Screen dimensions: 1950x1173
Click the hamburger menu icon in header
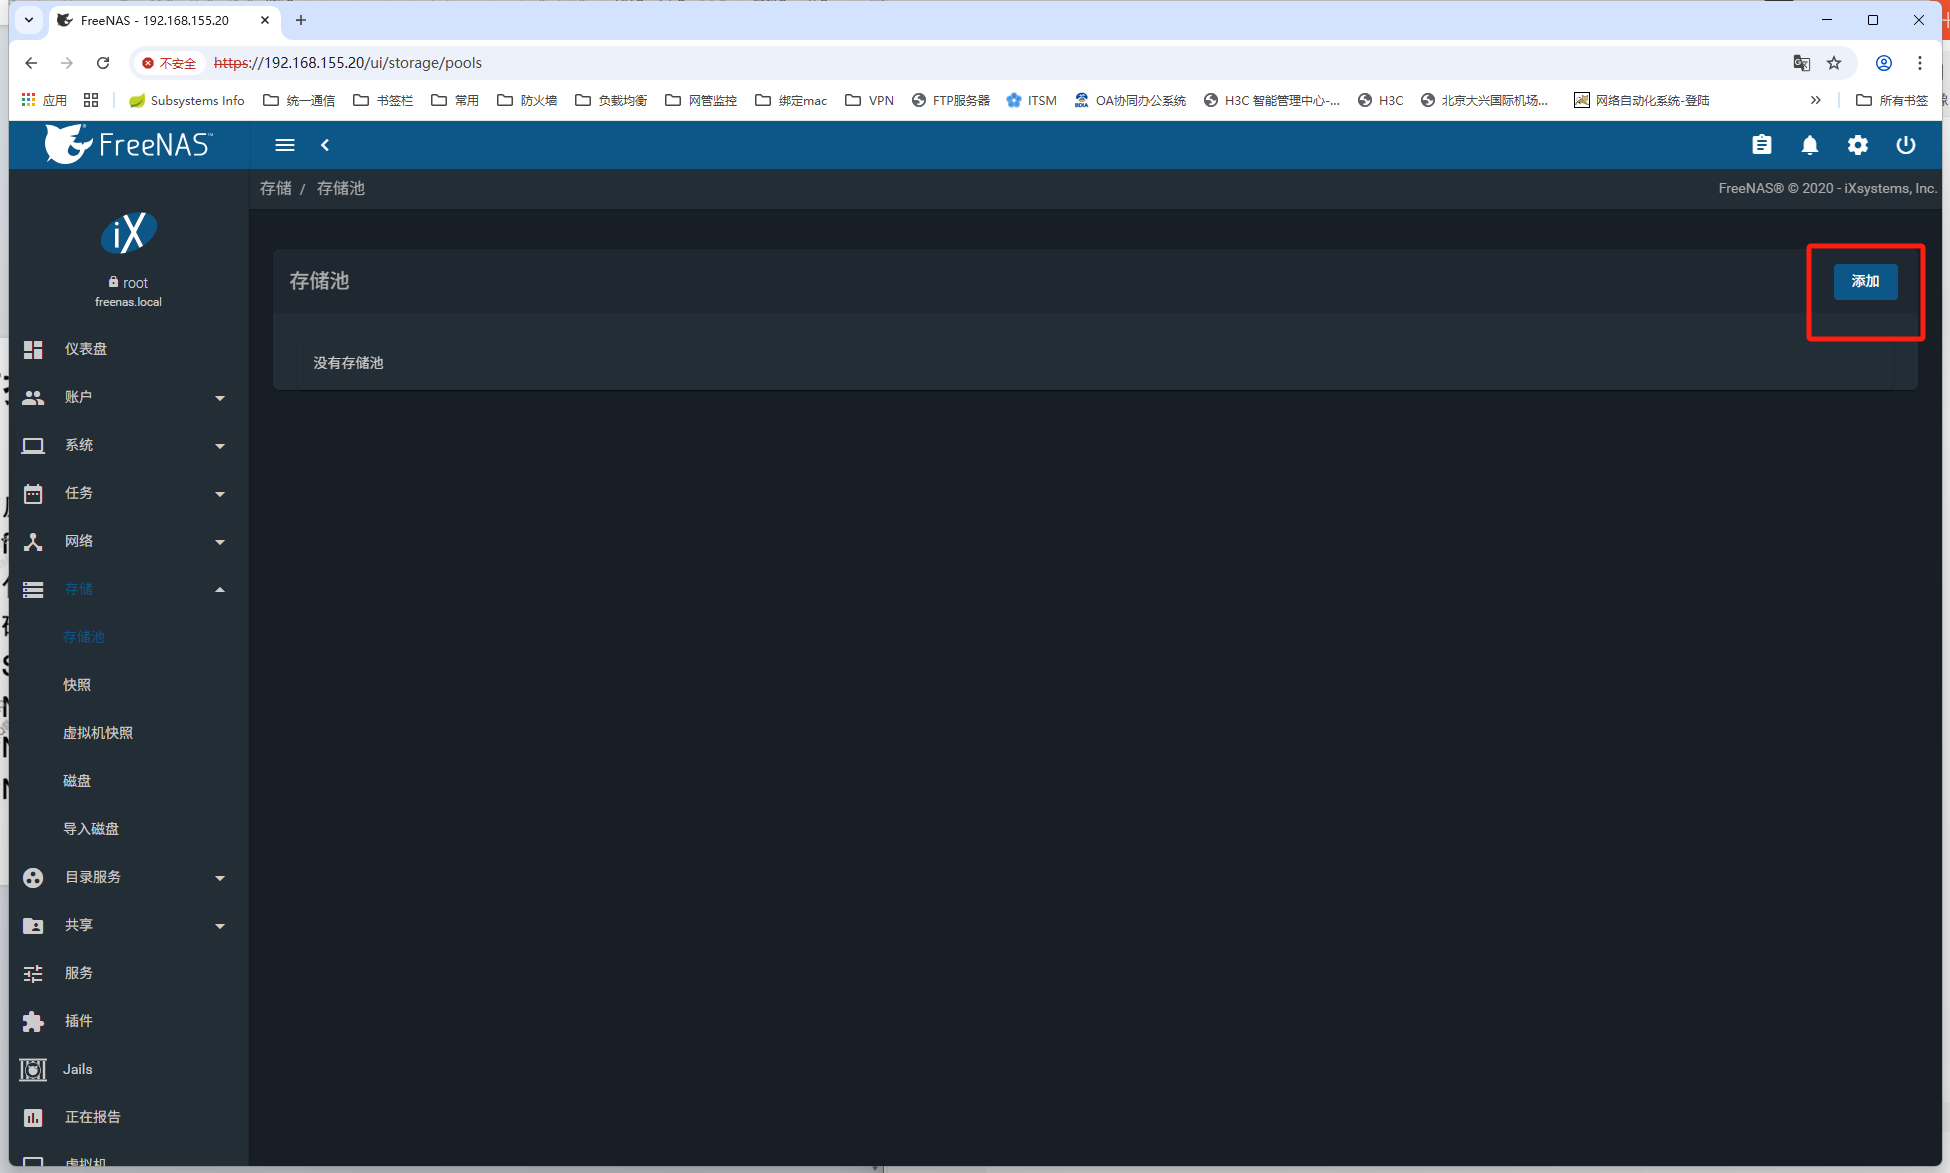[285, 145]
